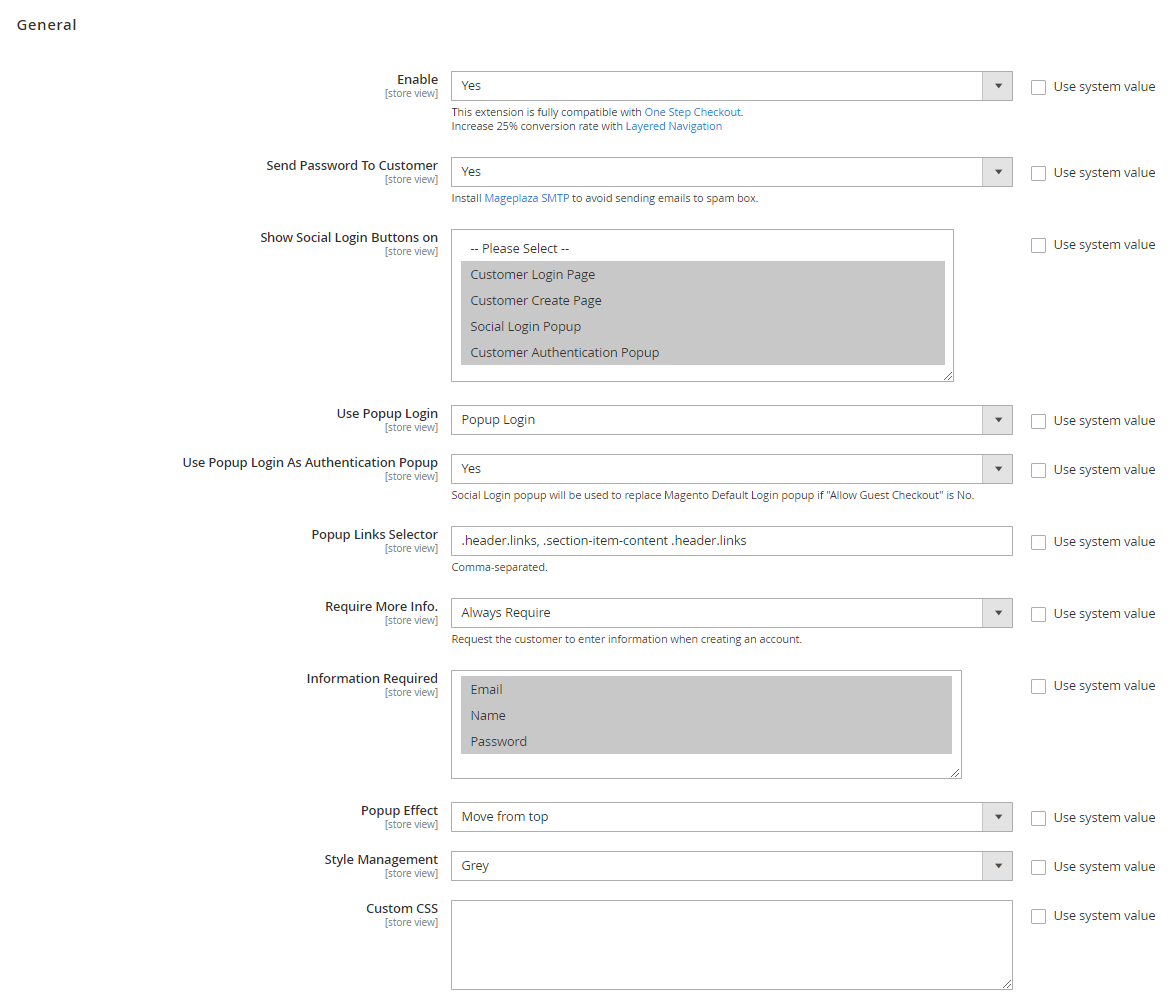The image size is (1170, 993).
Task: Choose Customer Authentication Popup in list
Action: coord(565,353)
